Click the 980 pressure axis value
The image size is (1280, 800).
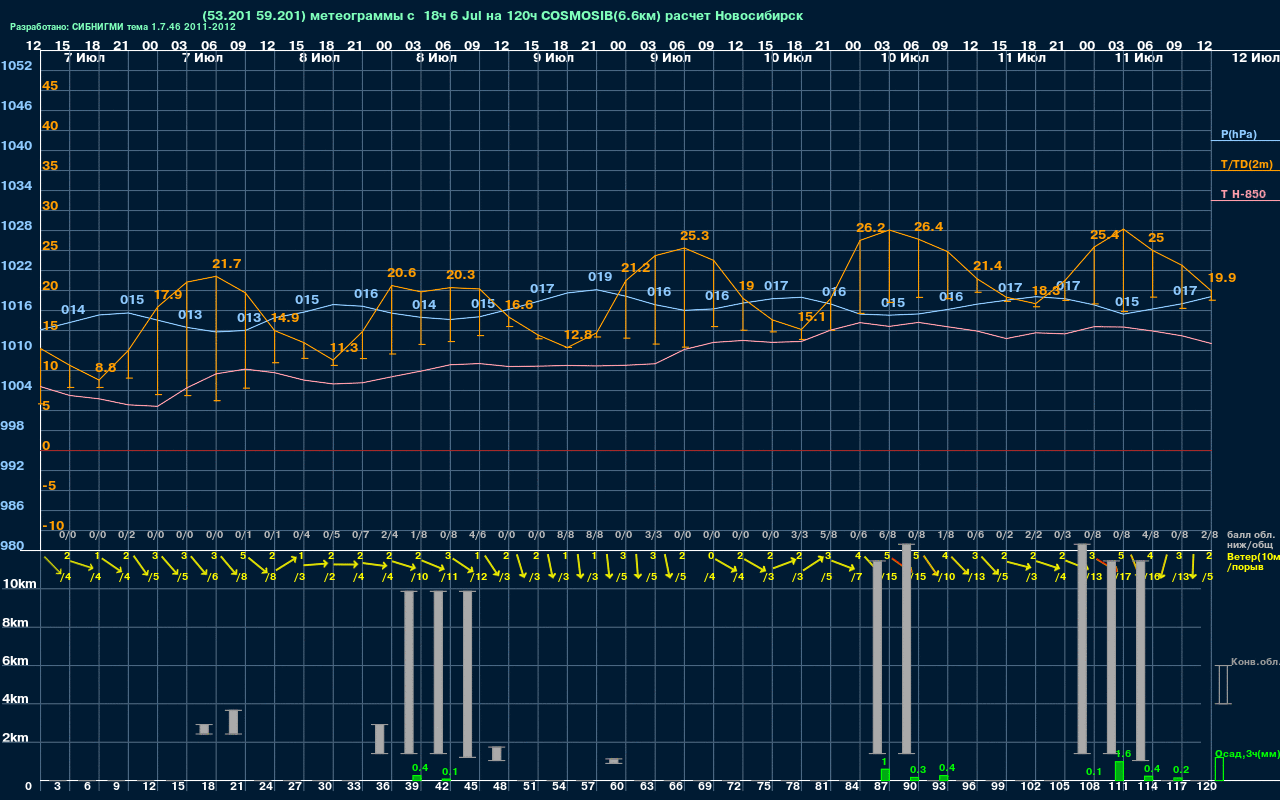(13, 546)
